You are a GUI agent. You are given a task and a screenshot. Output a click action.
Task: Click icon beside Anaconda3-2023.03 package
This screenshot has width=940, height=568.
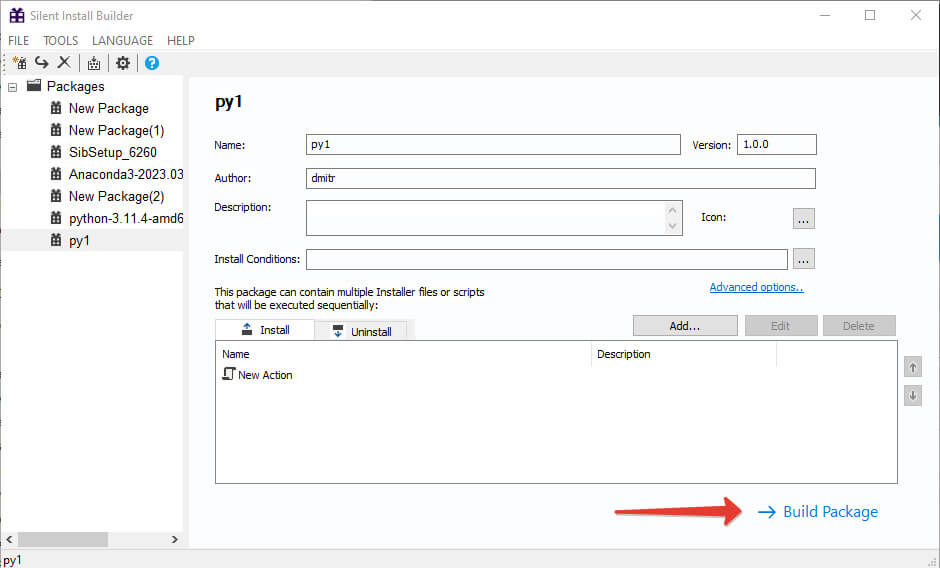[x=56, y=174]
